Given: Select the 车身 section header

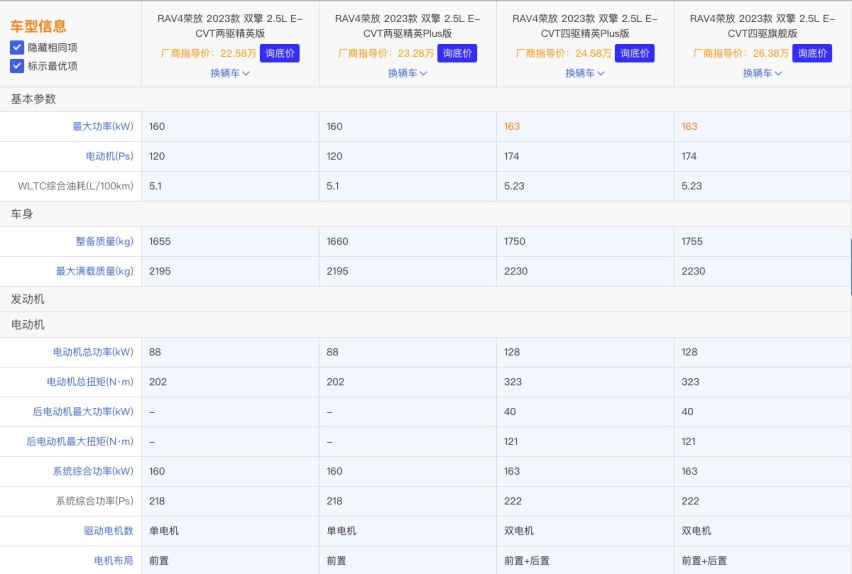Looking at the screenshot, I should [22, 214].
